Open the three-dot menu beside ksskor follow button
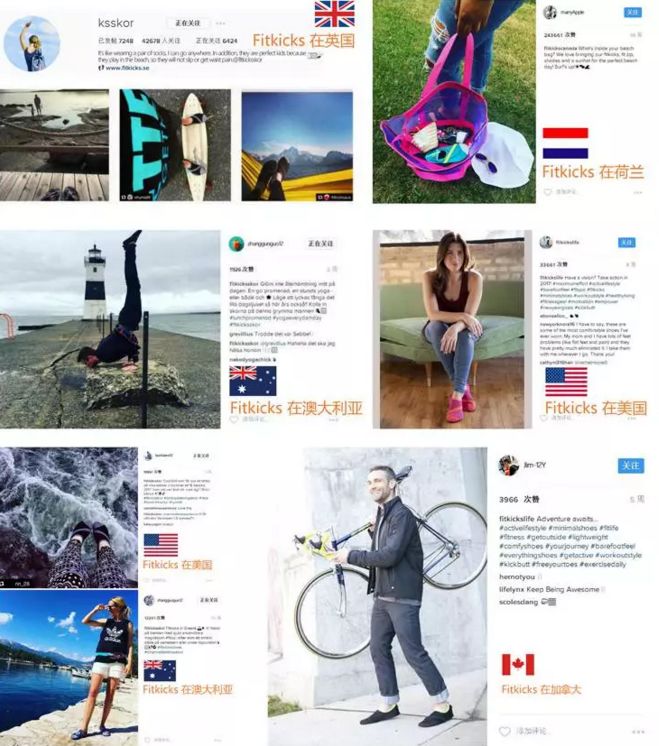 tap(220, 23)
